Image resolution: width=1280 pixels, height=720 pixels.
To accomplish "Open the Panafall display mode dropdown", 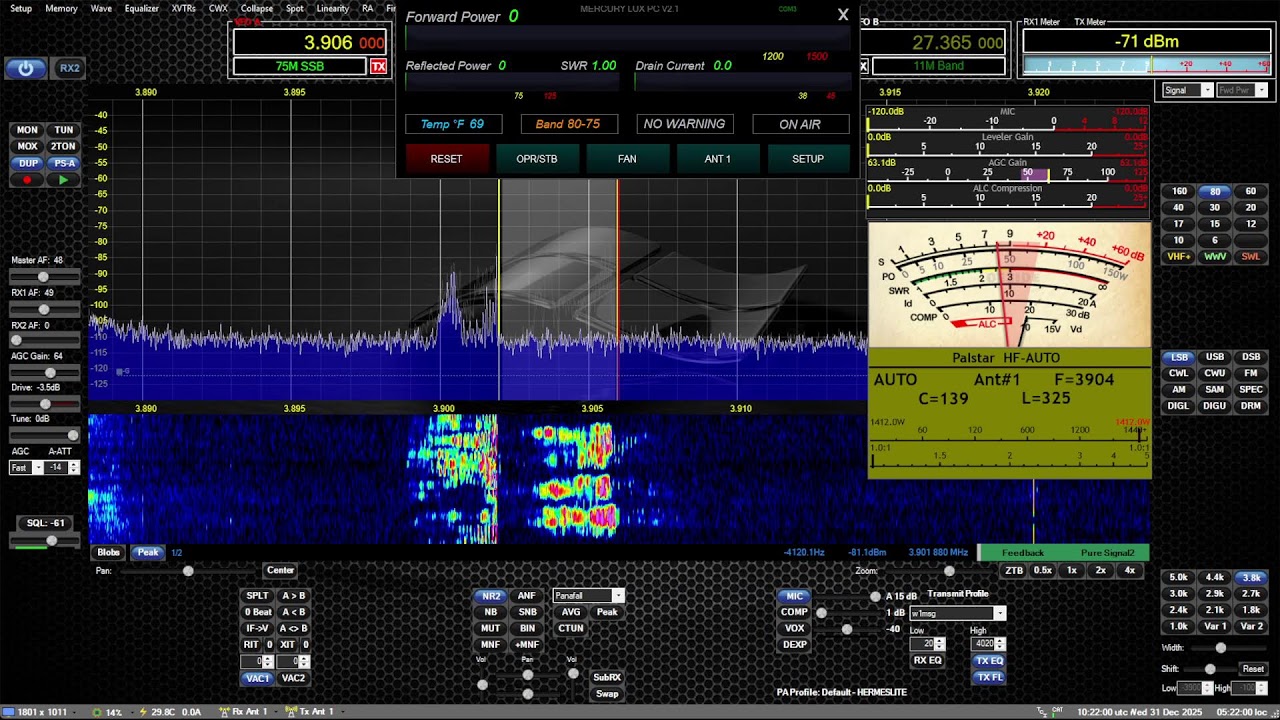I will (617, 596).
